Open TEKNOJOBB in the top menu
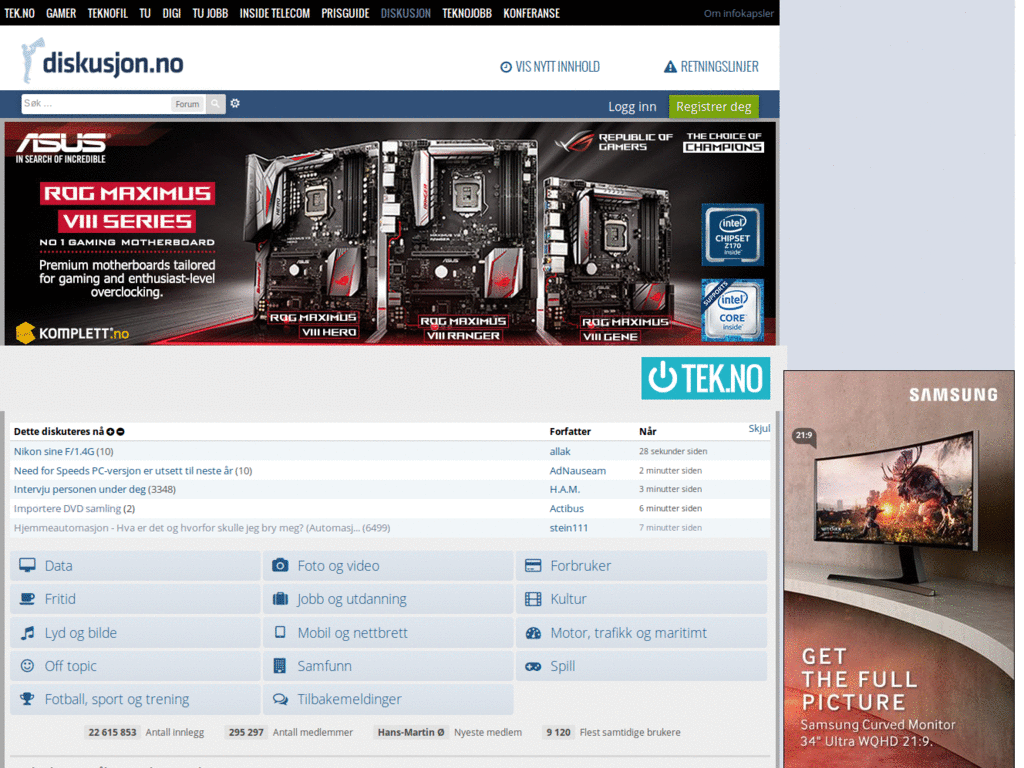This screenshot has width=1024, height=768. click(x=467, y=13)
